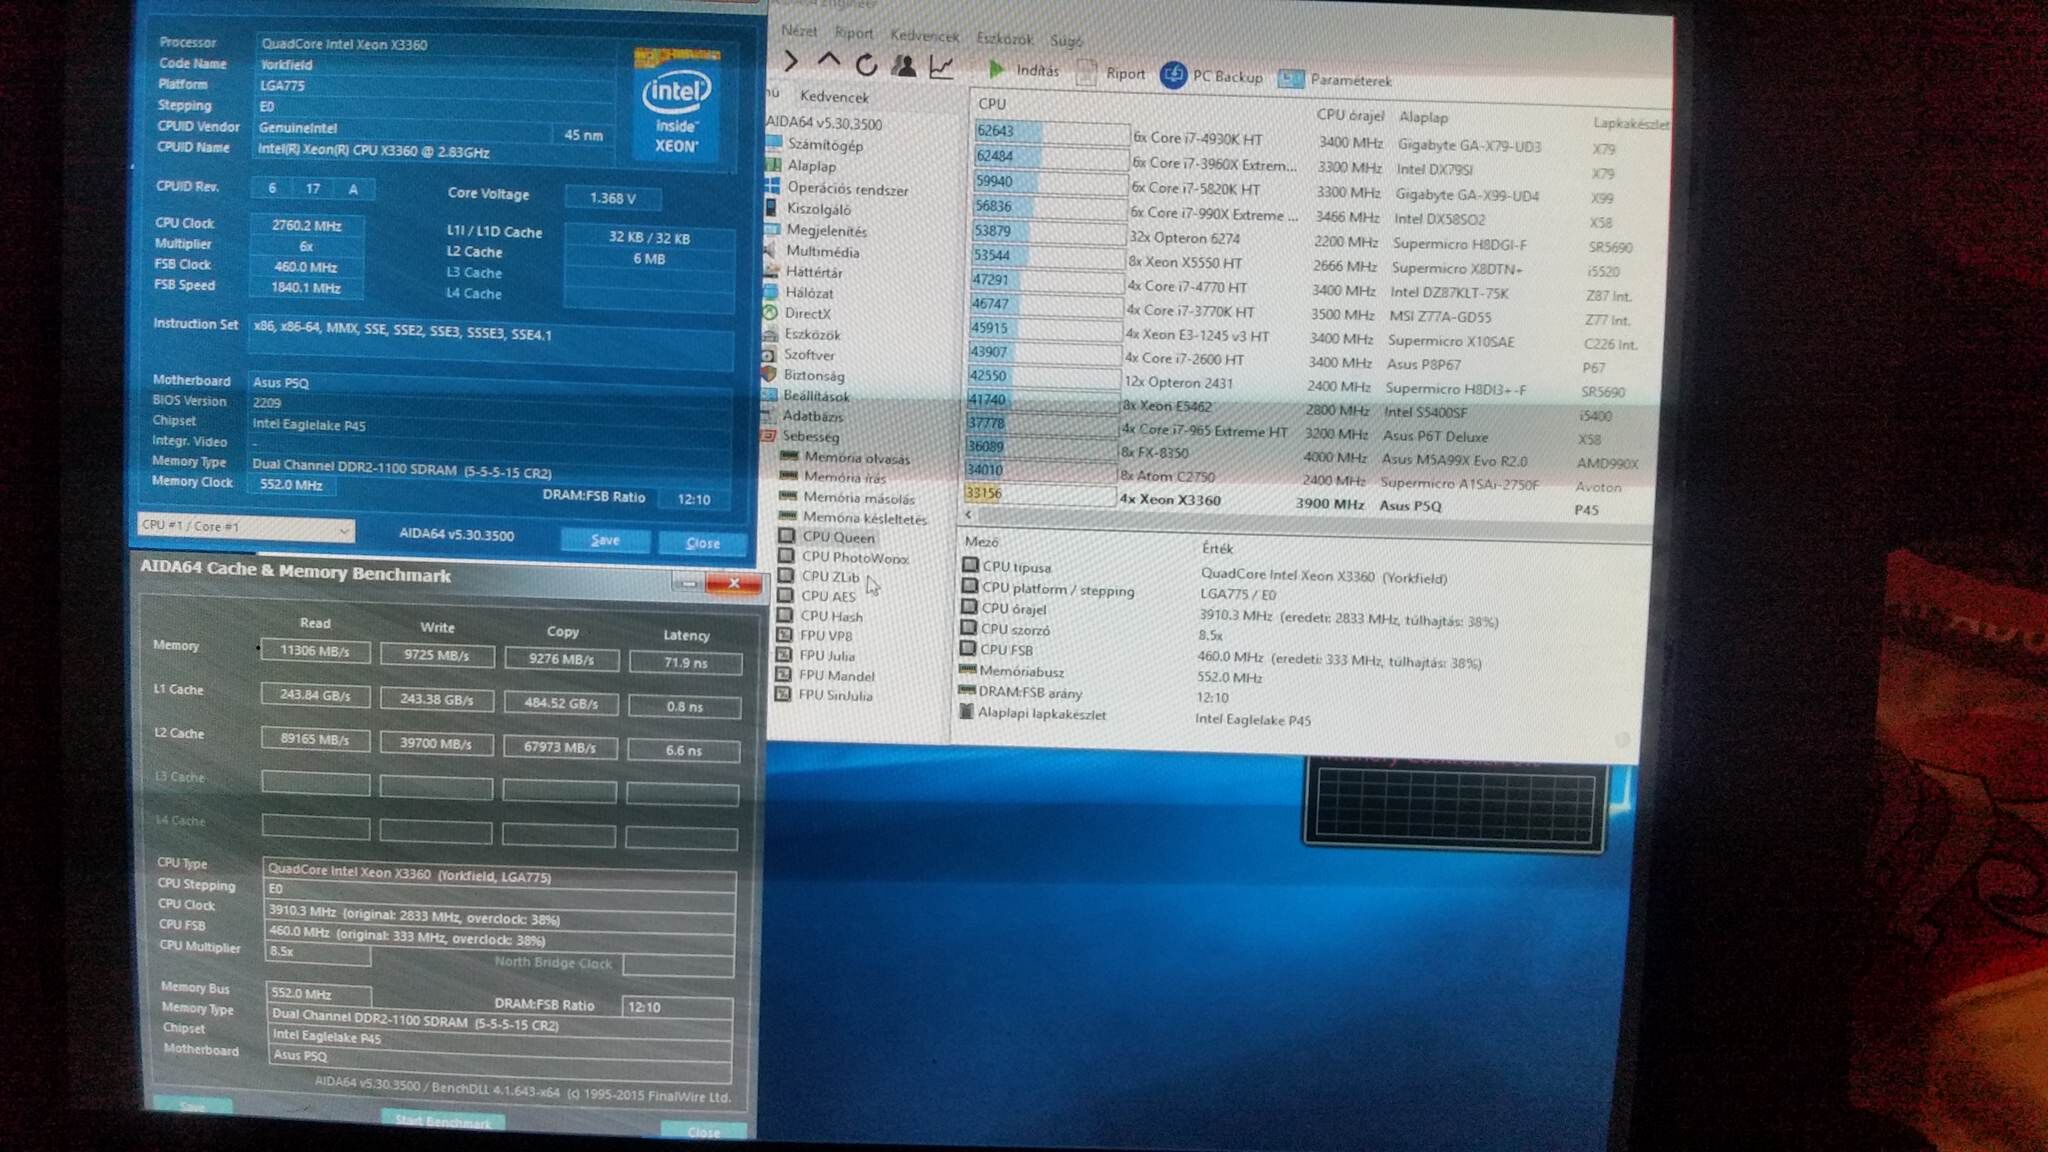This screenshot has height=1152, width=2048.
Task: Switch to the Kedvencek sidebar tab
Action: pos(834,97)
